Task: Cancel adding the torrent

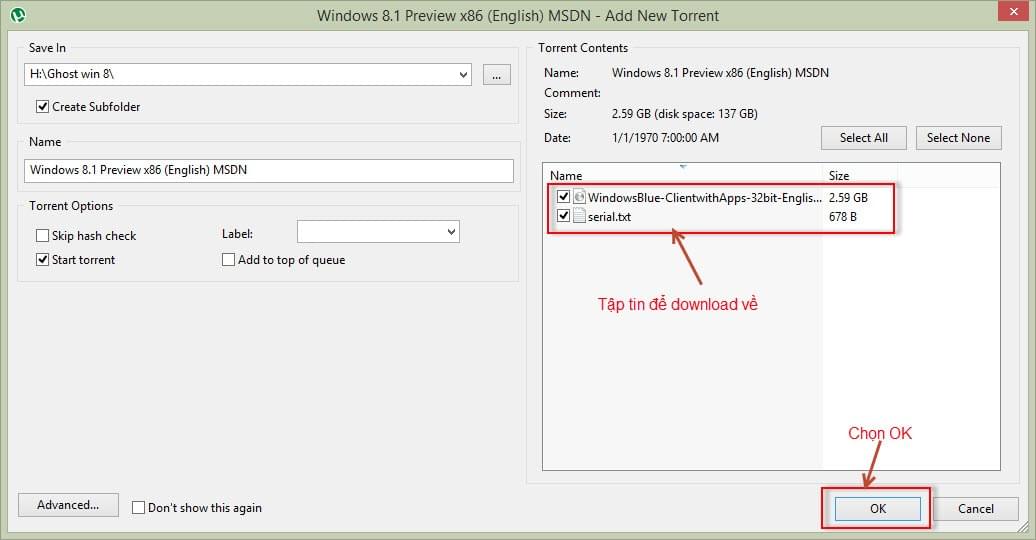Action: click(976, 508)
